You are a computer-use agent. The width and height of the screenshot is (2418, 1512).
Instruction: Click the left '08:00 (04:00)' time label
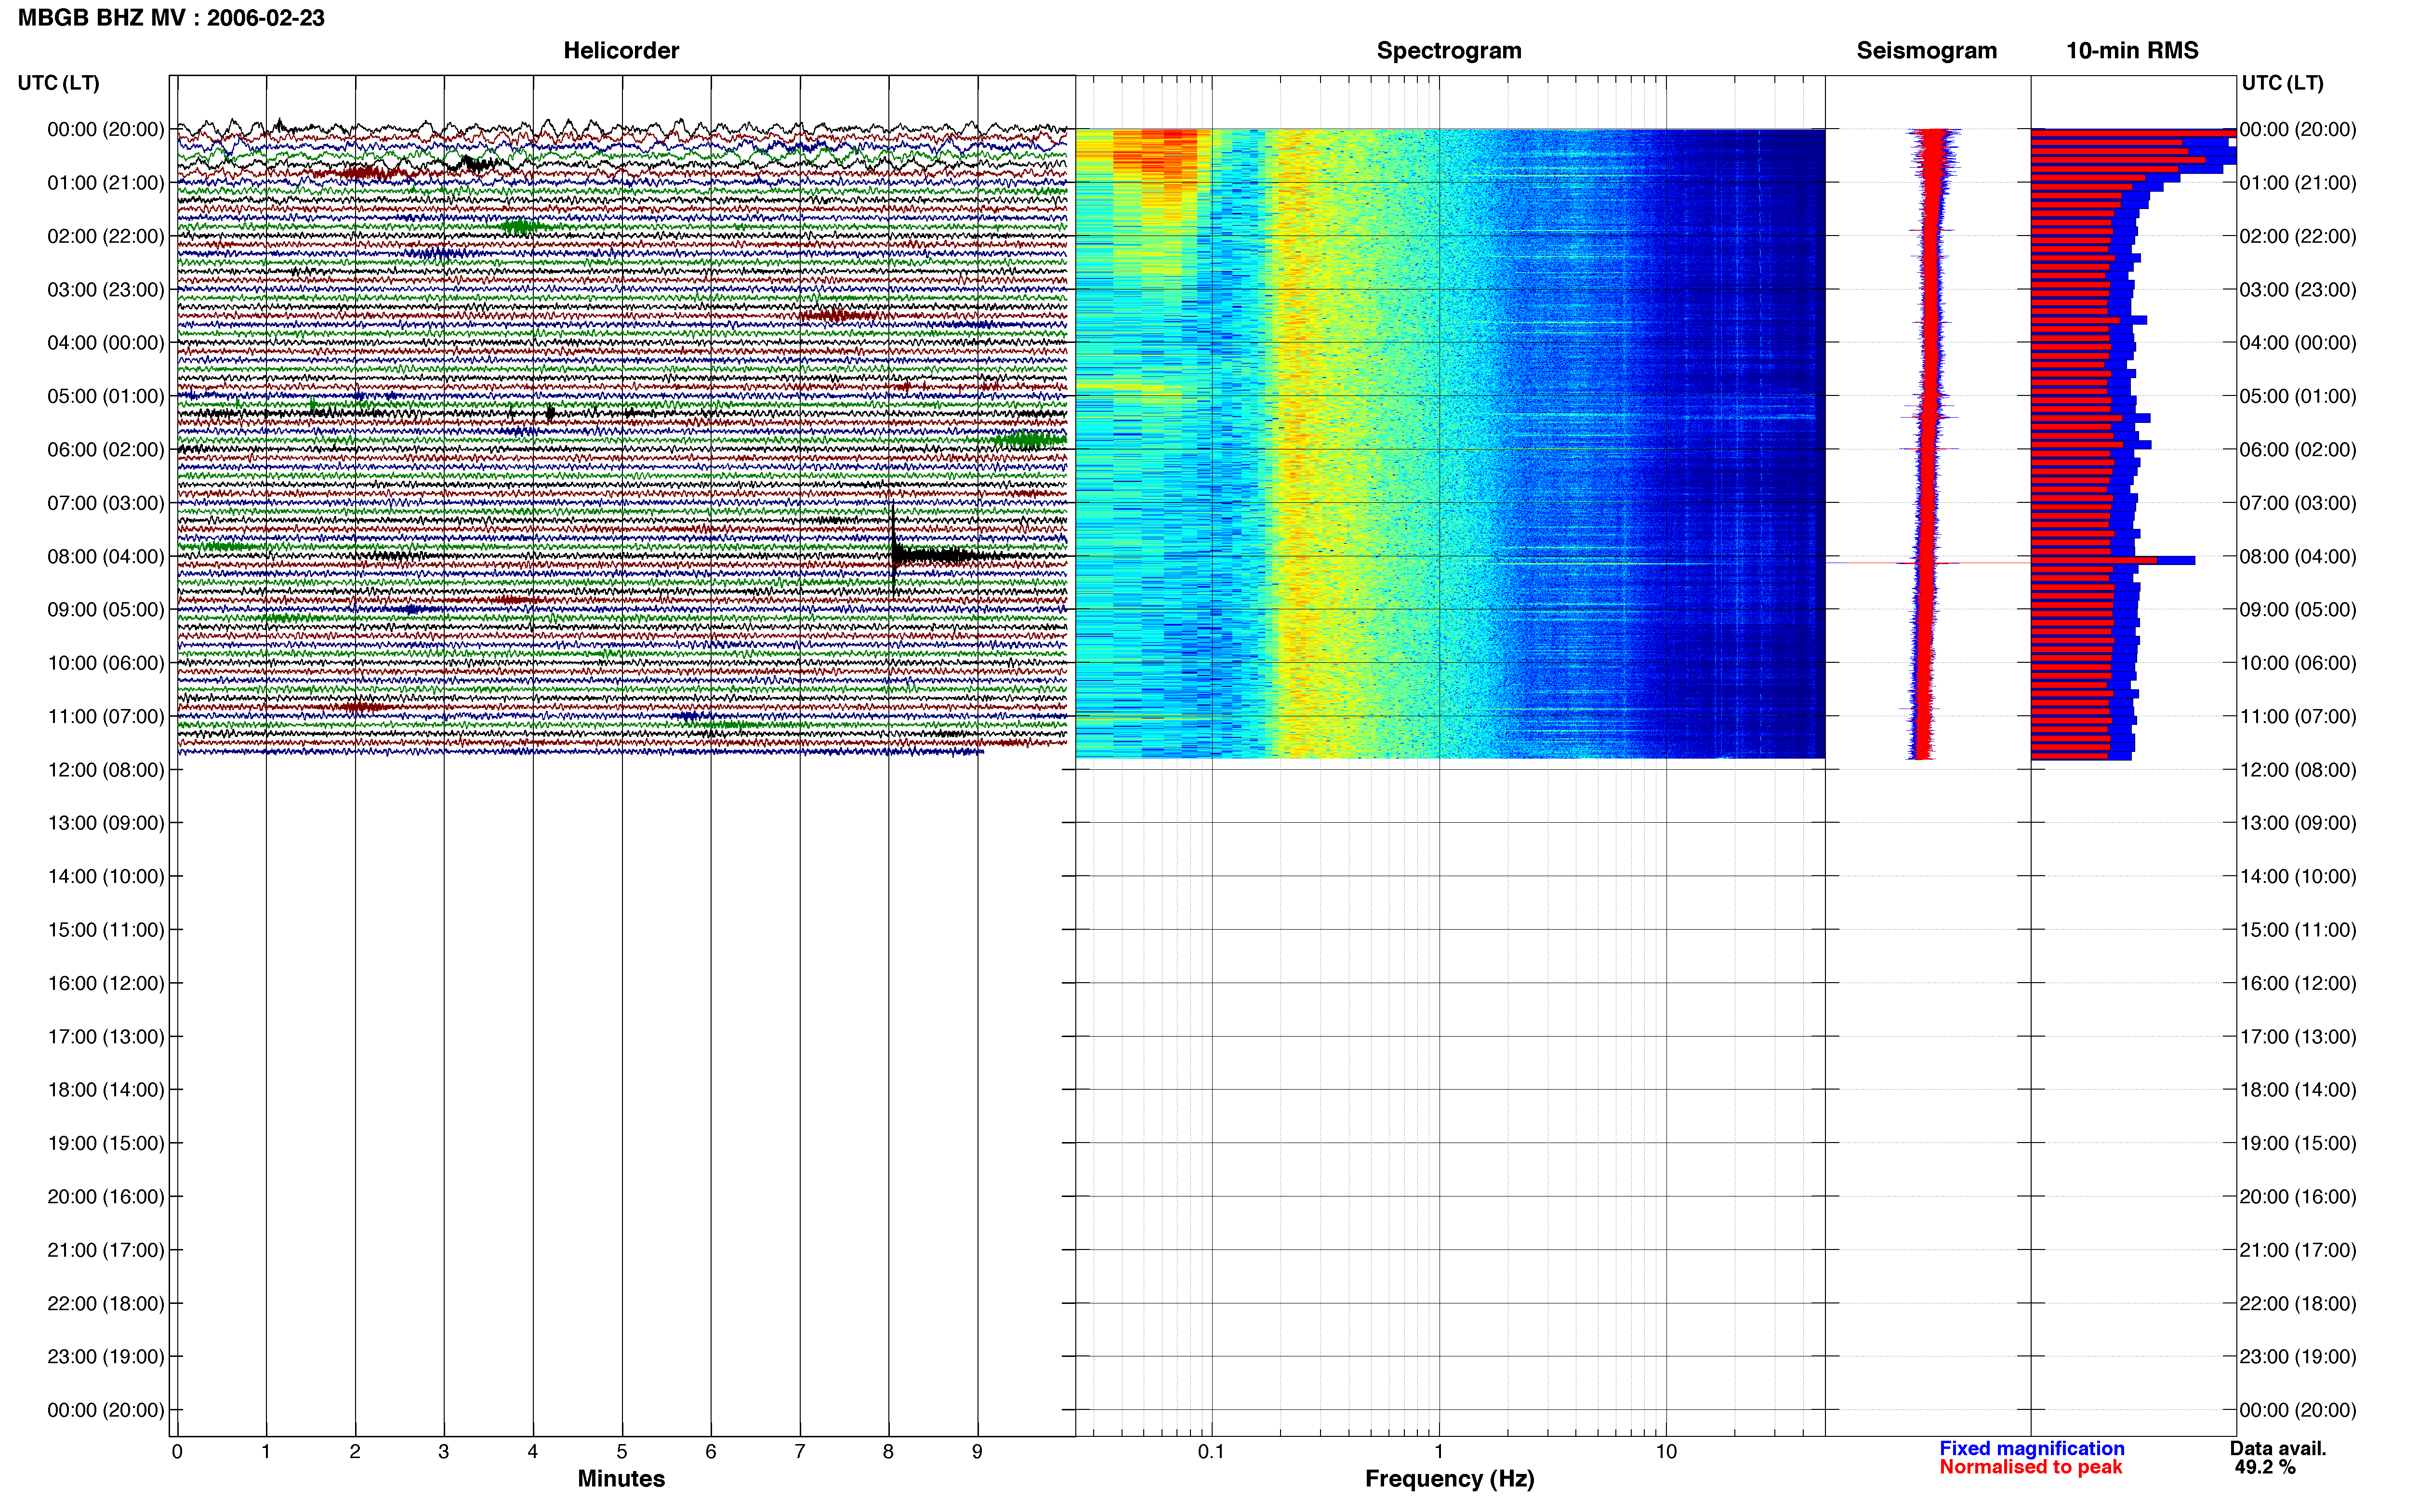[x=106, y=556]
